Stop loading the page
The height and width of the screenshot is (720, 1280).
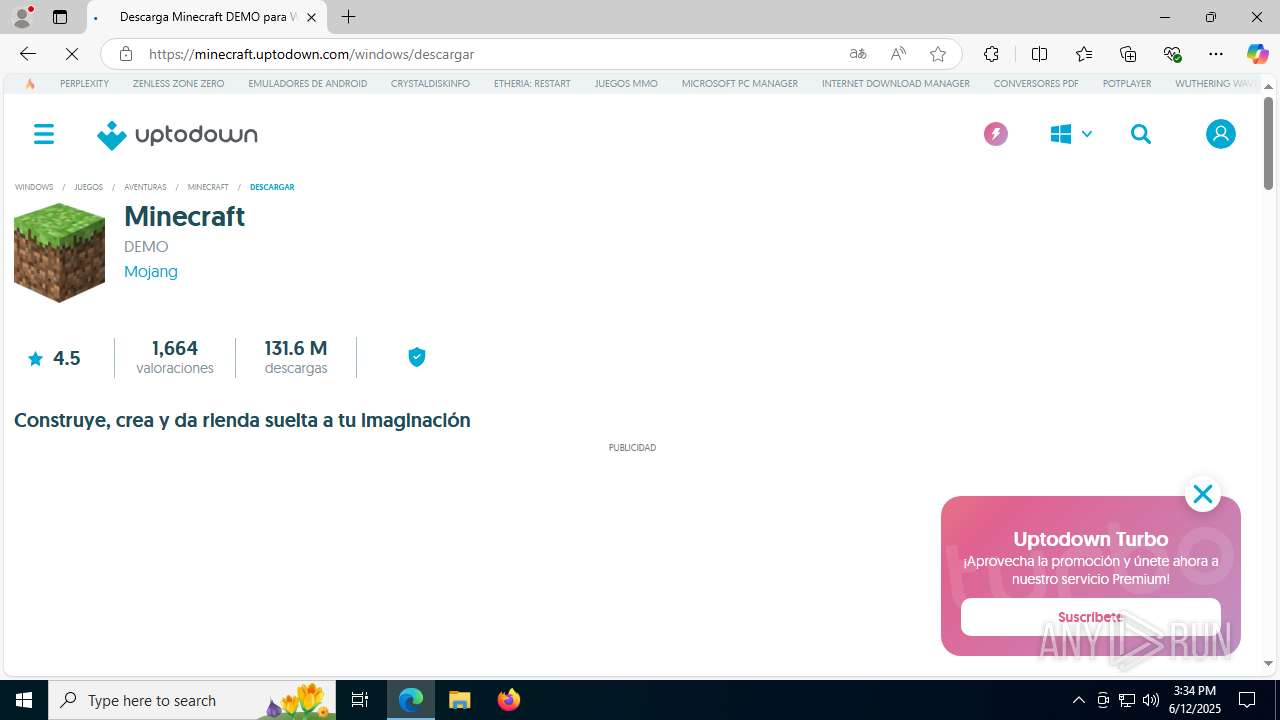coord(72,54)
